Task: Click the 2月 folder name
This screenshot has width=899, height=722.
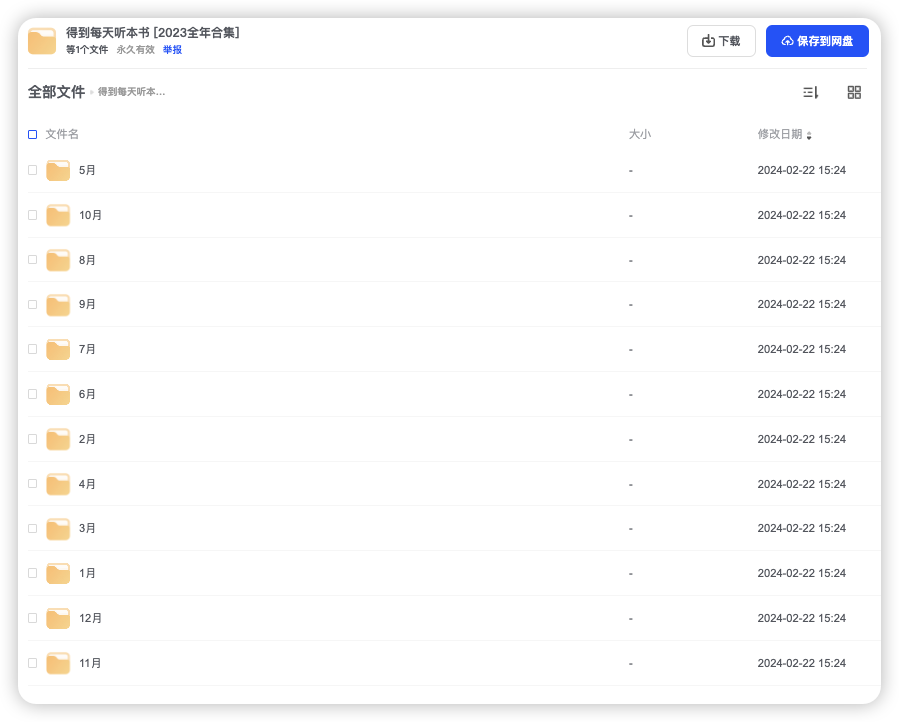Action: click(87, 439)
